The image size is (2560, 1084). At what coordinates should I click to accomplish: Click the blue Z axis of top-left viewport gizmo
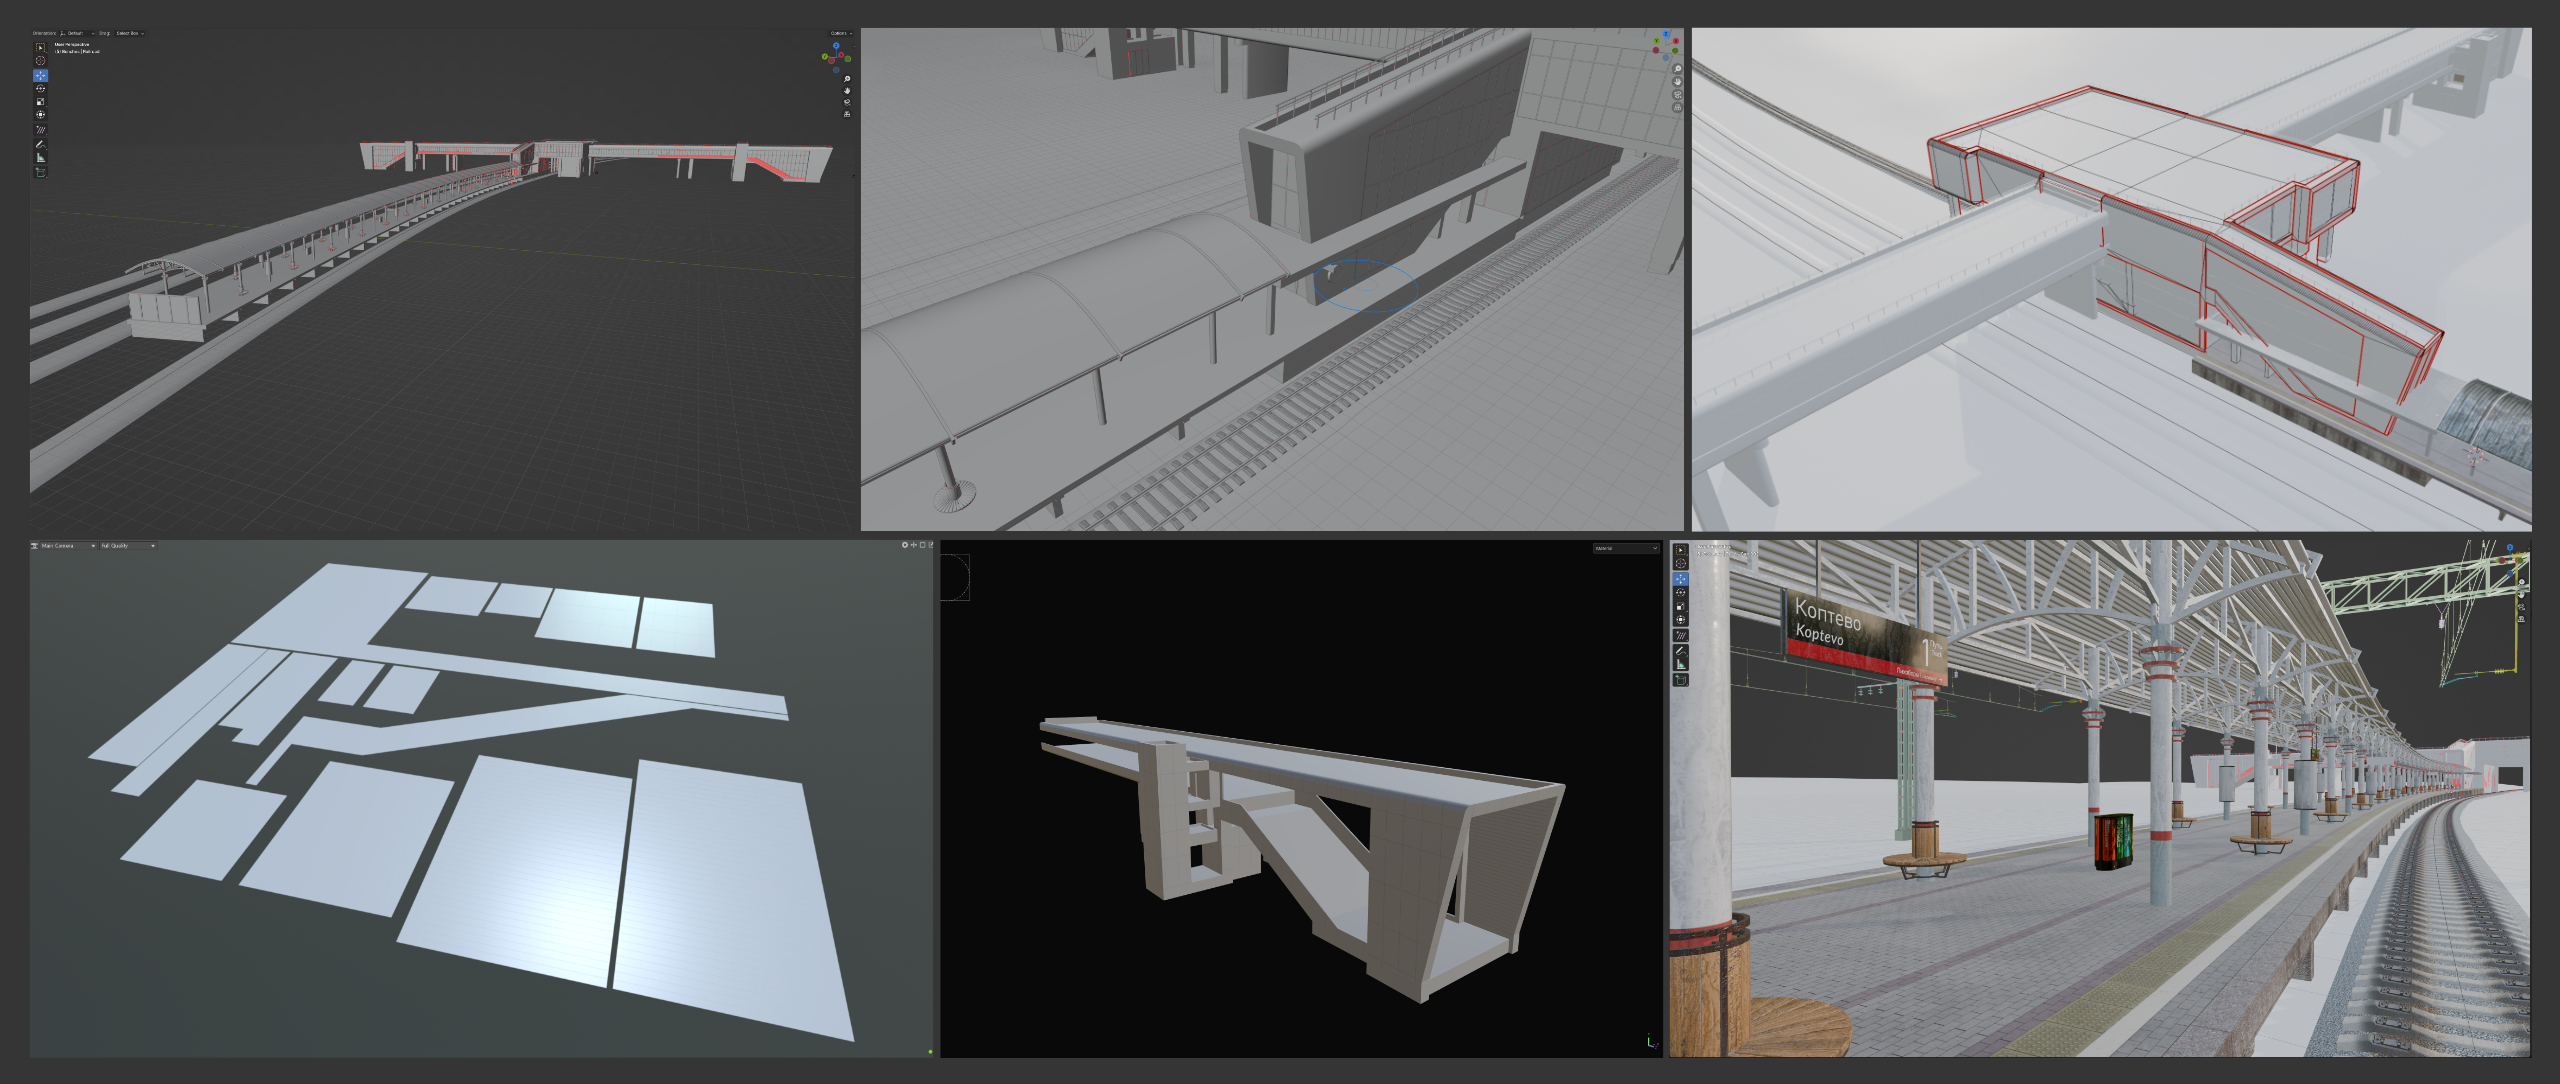point(836,45)
